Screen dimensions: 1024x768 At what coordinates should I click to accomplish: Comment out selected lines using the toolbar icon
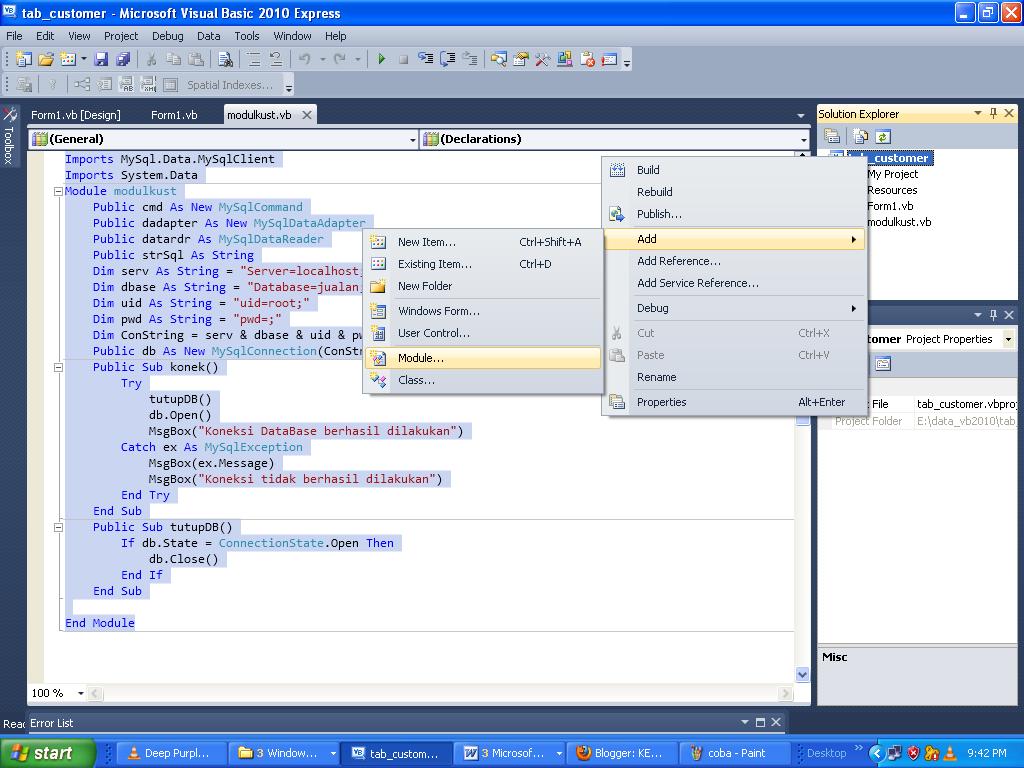[x=253, y=59]
